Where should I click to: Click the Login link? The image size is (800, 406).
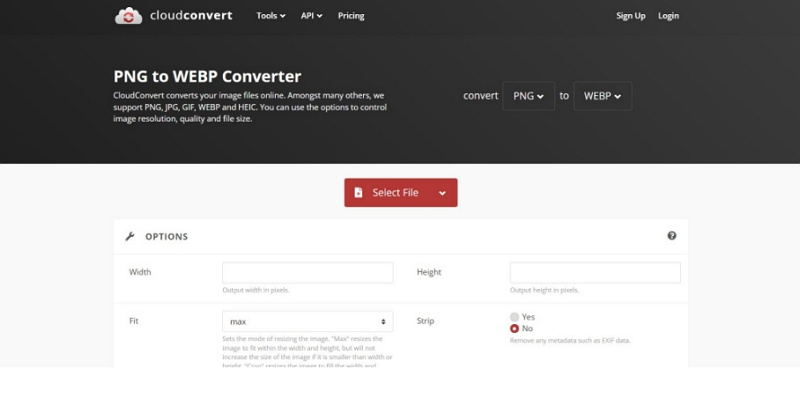[668, 16]
